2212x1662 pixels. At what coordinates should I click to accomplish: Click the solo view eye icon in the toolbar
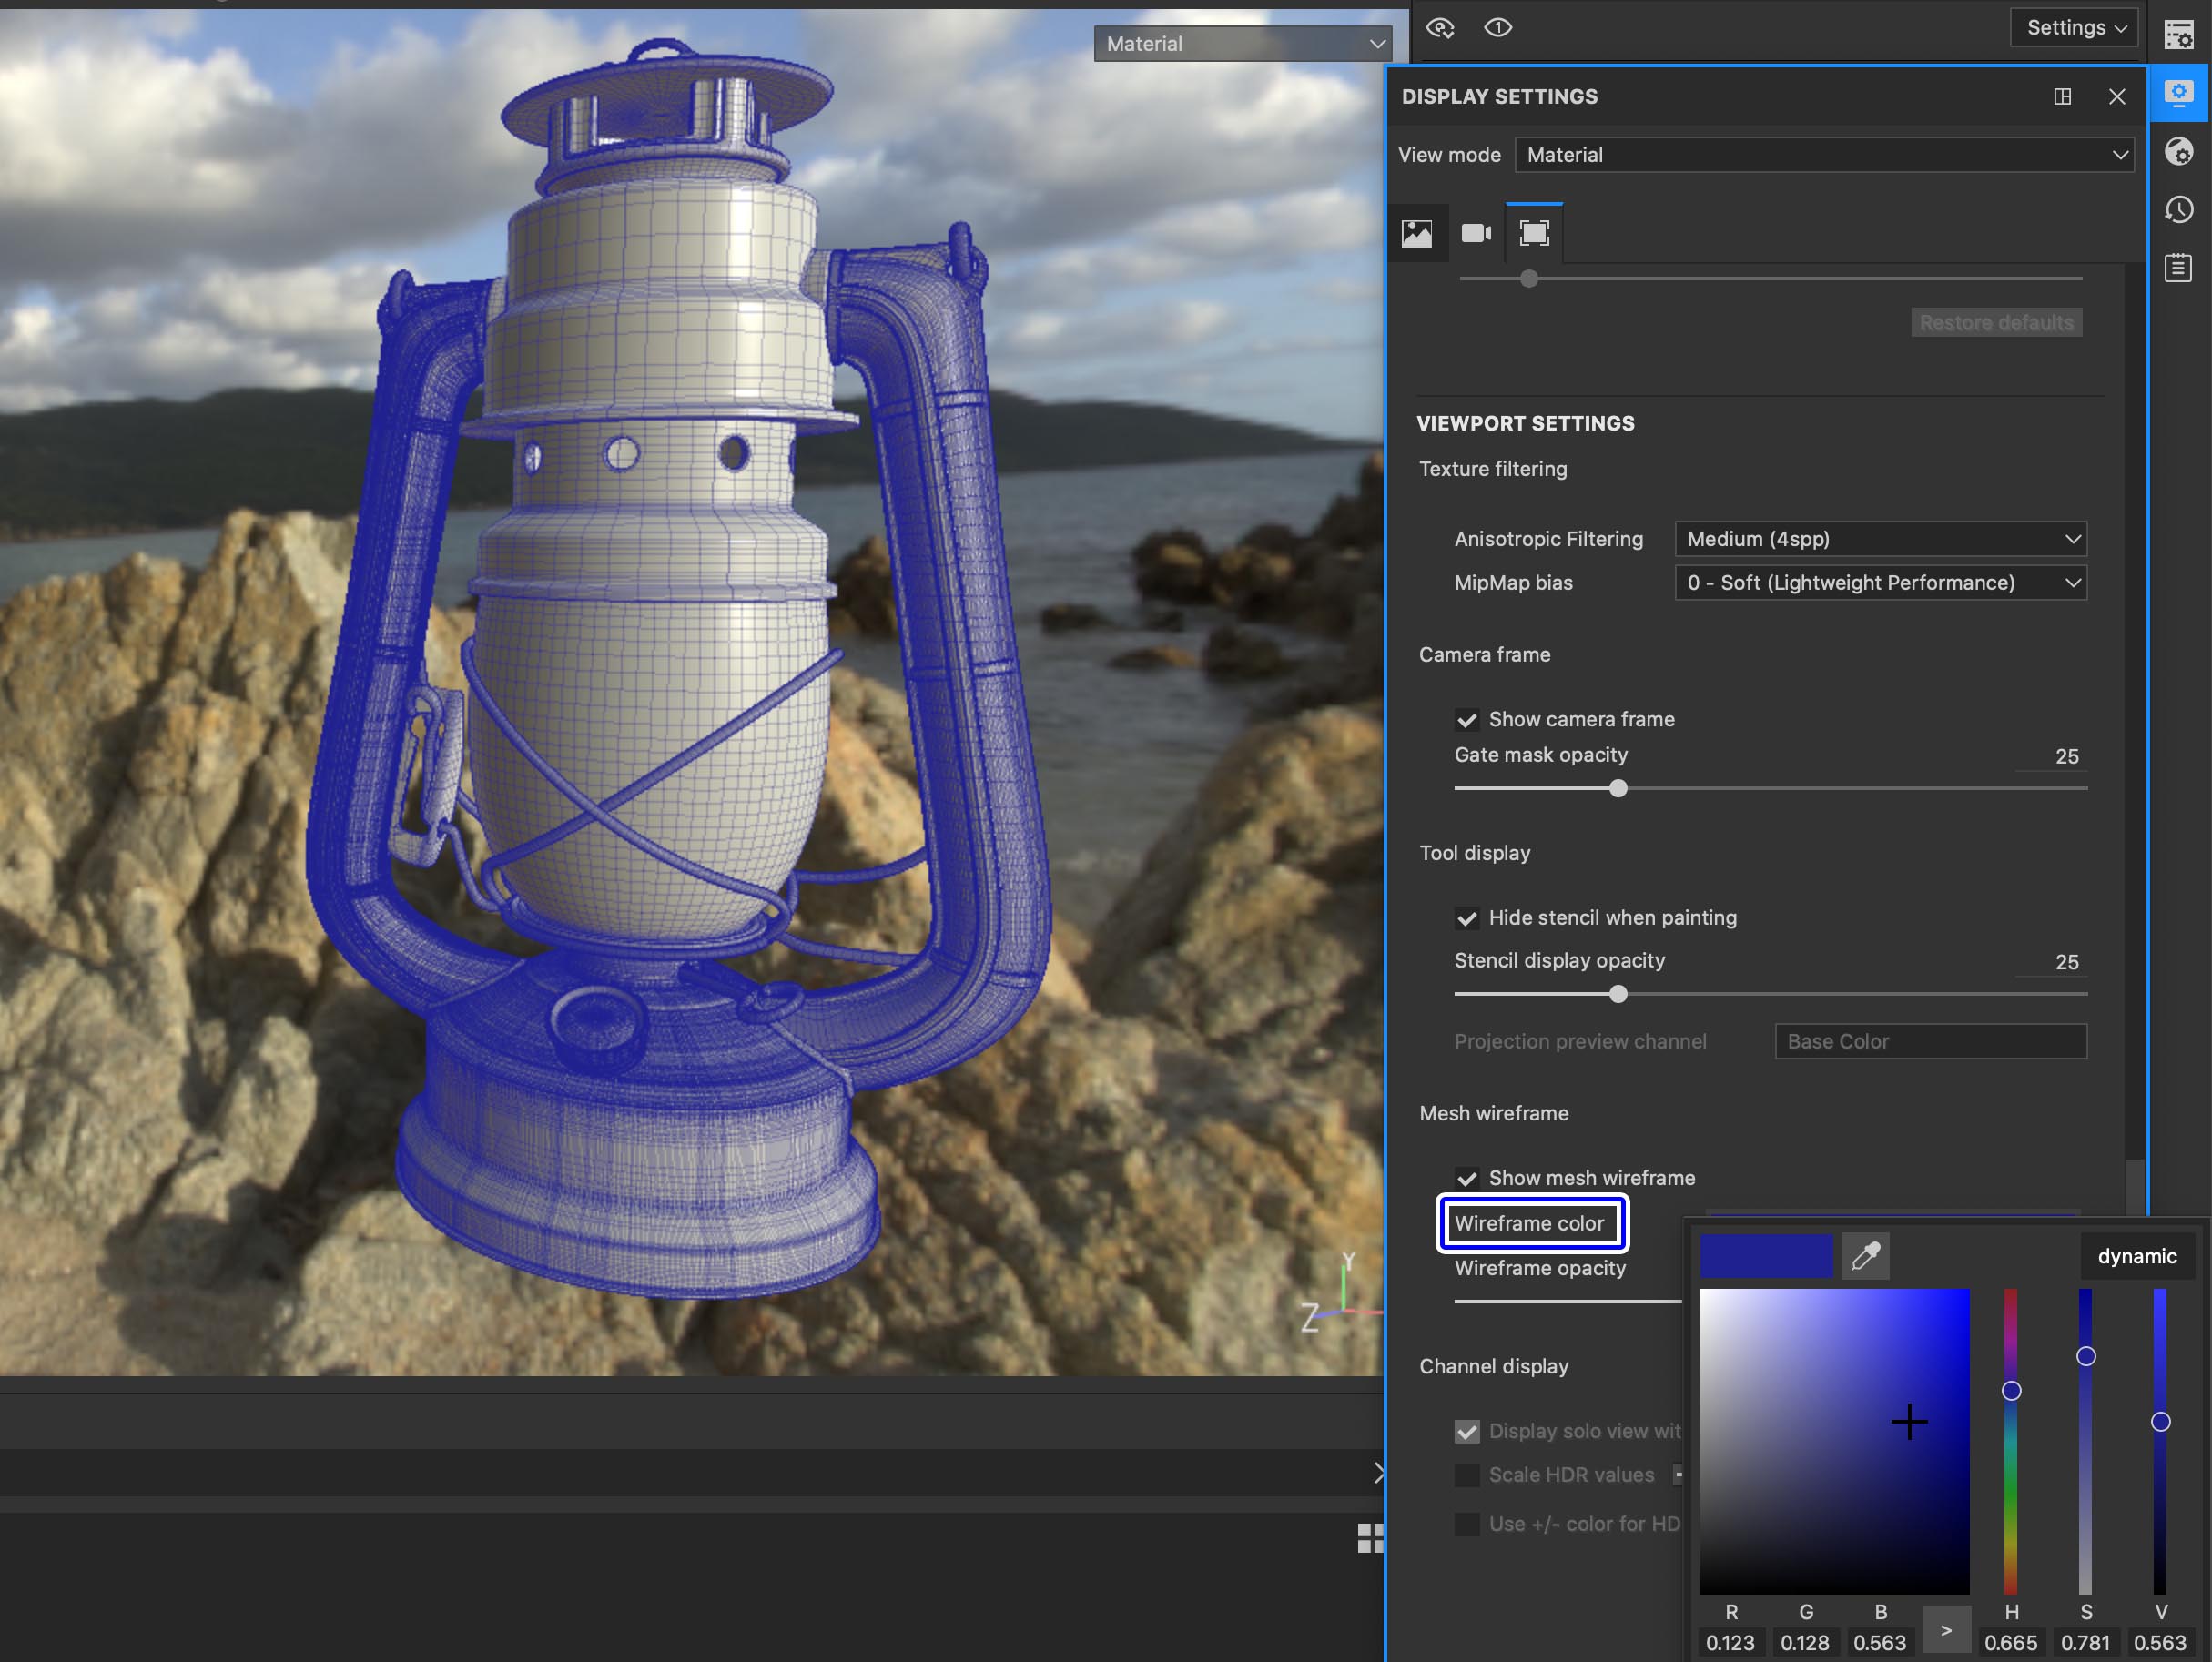1497,28
